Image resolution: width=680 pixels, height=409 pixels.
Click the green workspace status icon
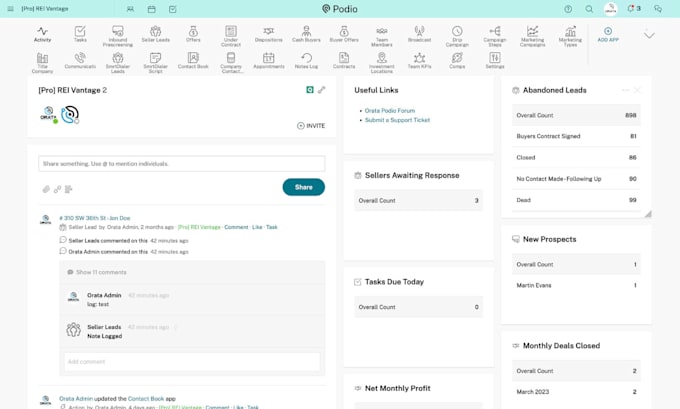tap(310, 90)
